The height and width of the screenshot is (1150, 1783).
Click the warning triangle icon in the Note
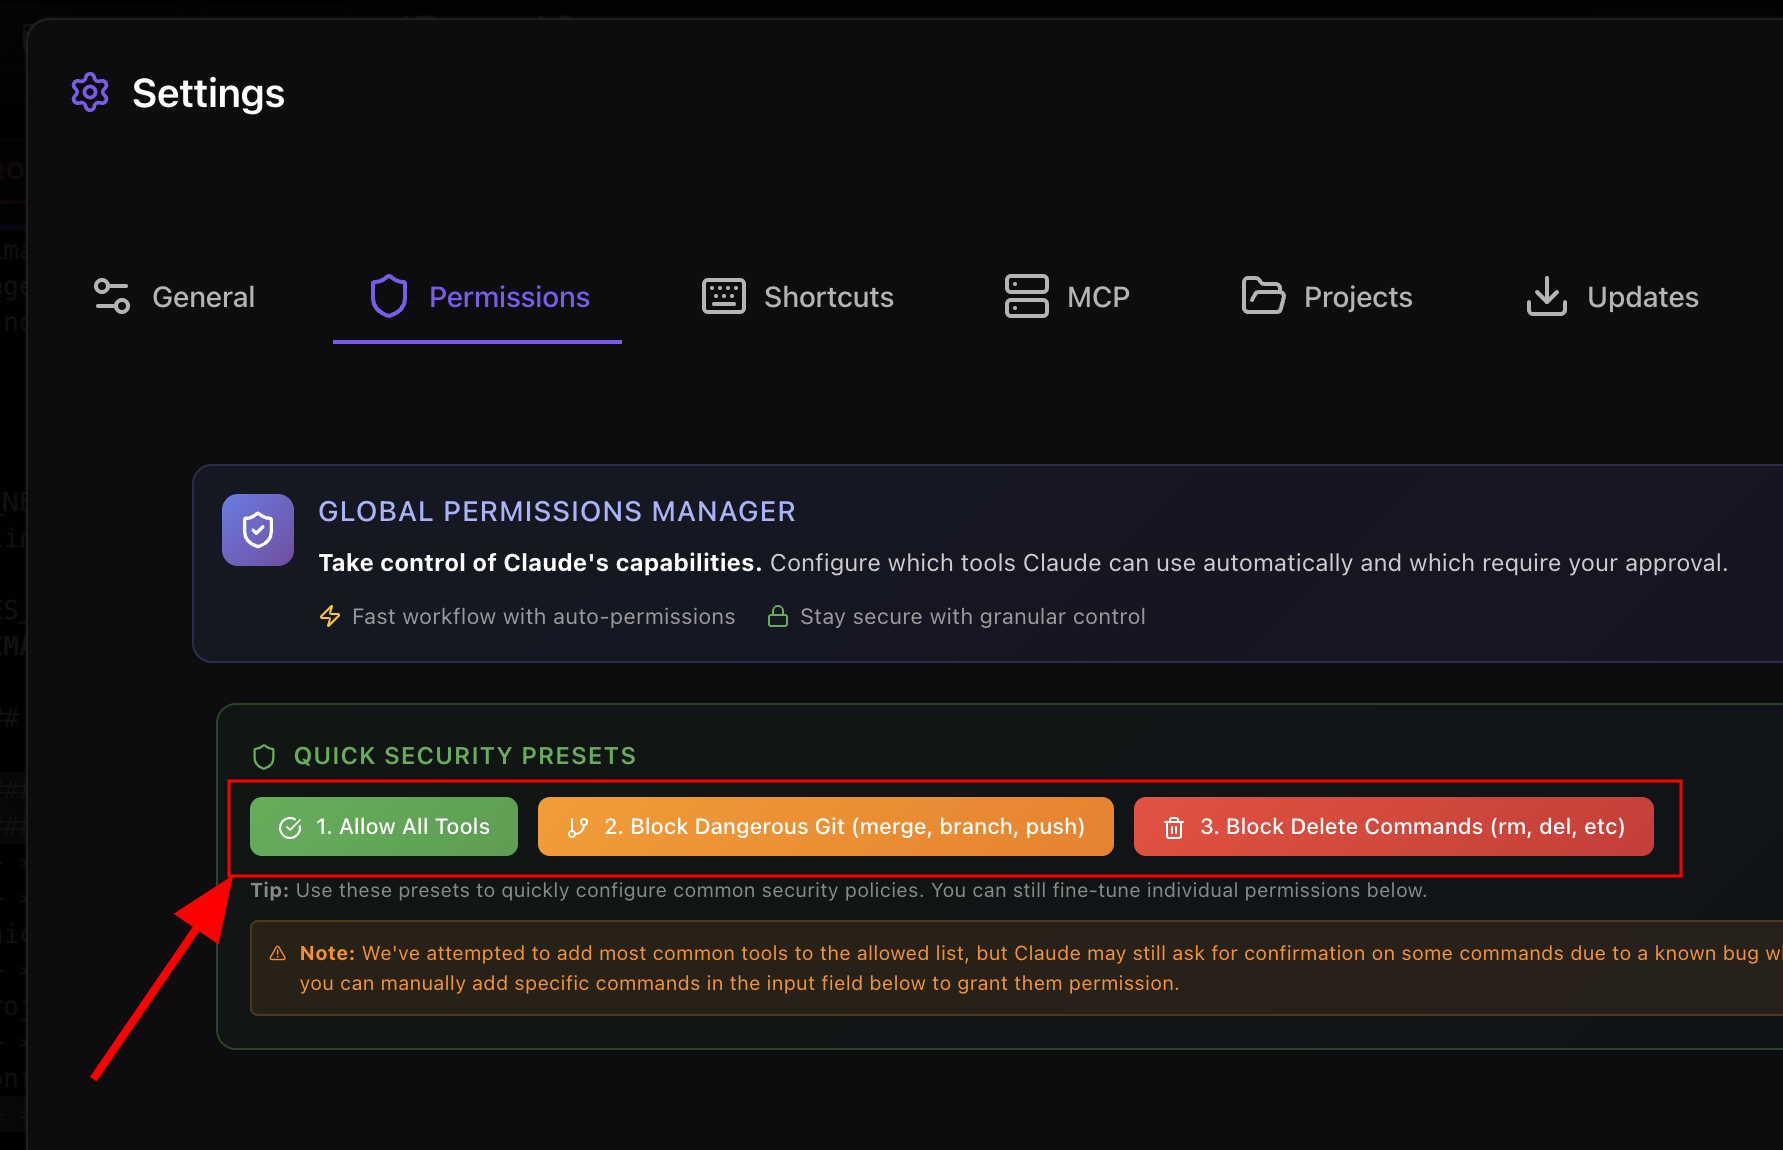[278, 953]
